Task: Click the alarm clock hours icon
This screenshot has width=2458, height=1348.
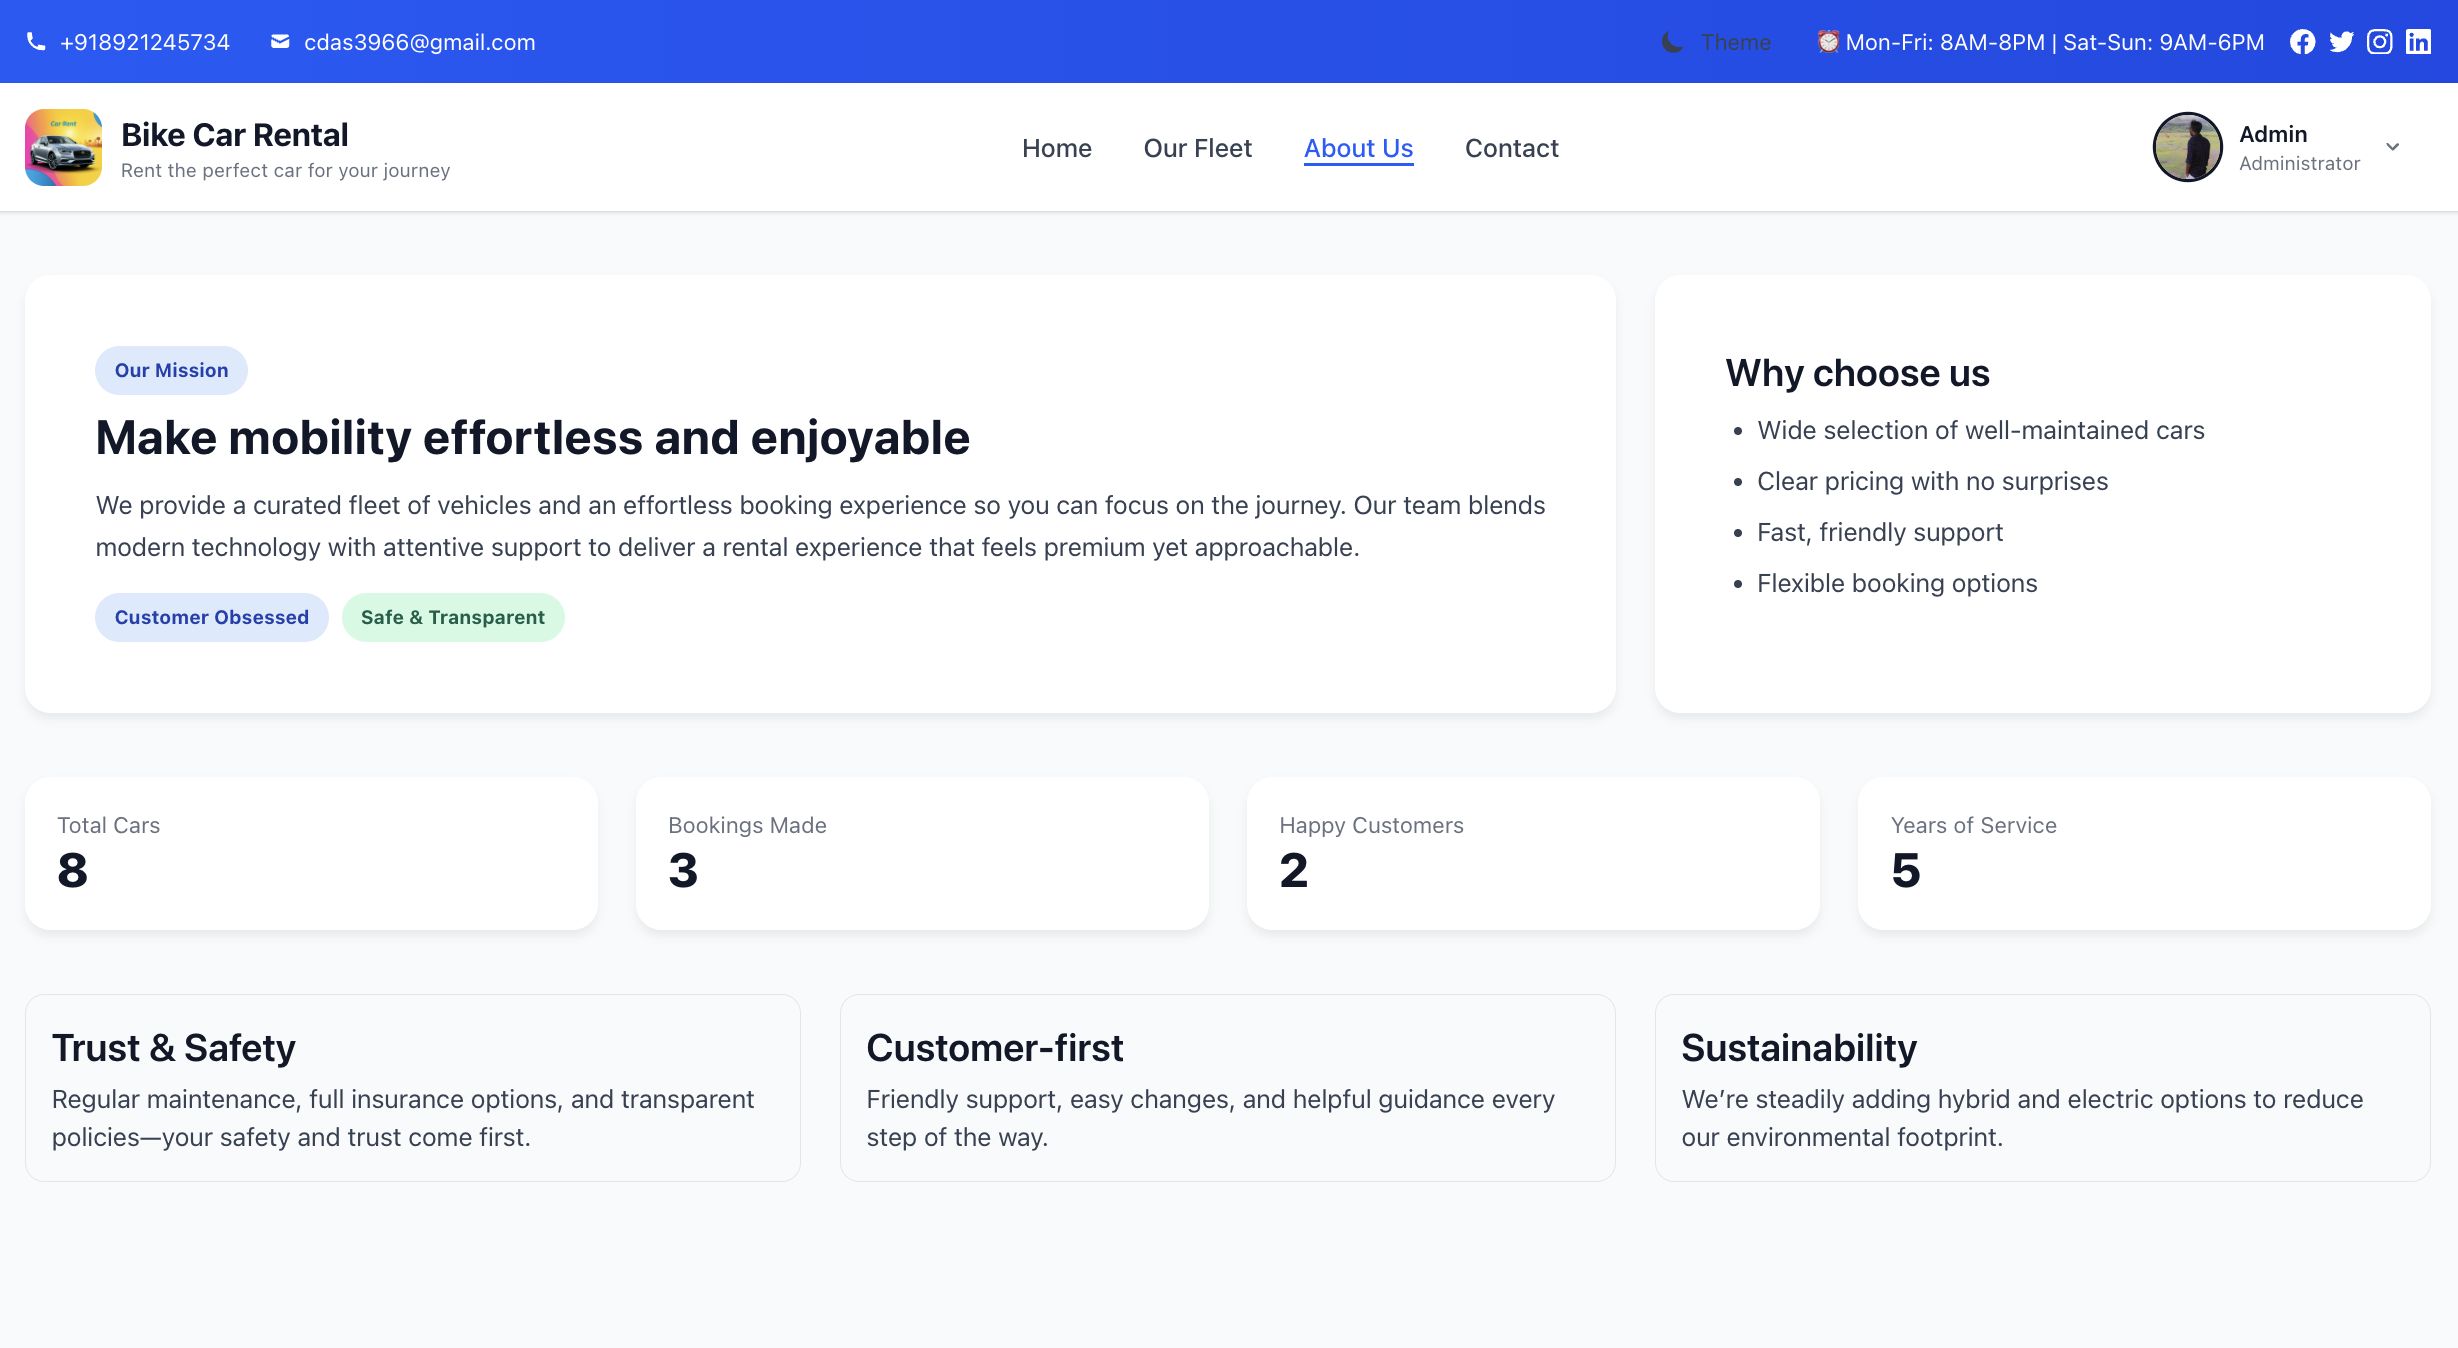Action: (x=1828, y=42)
